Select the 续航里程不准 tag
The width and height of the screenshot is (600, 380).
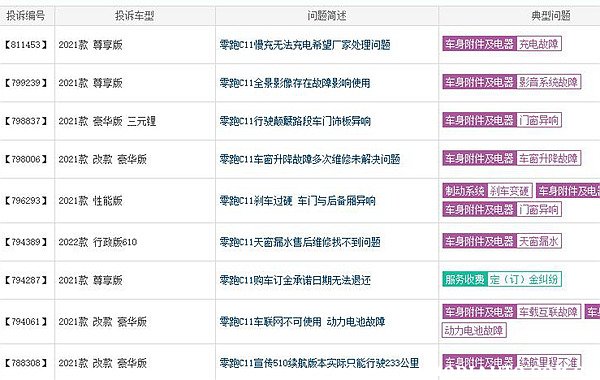548,362
